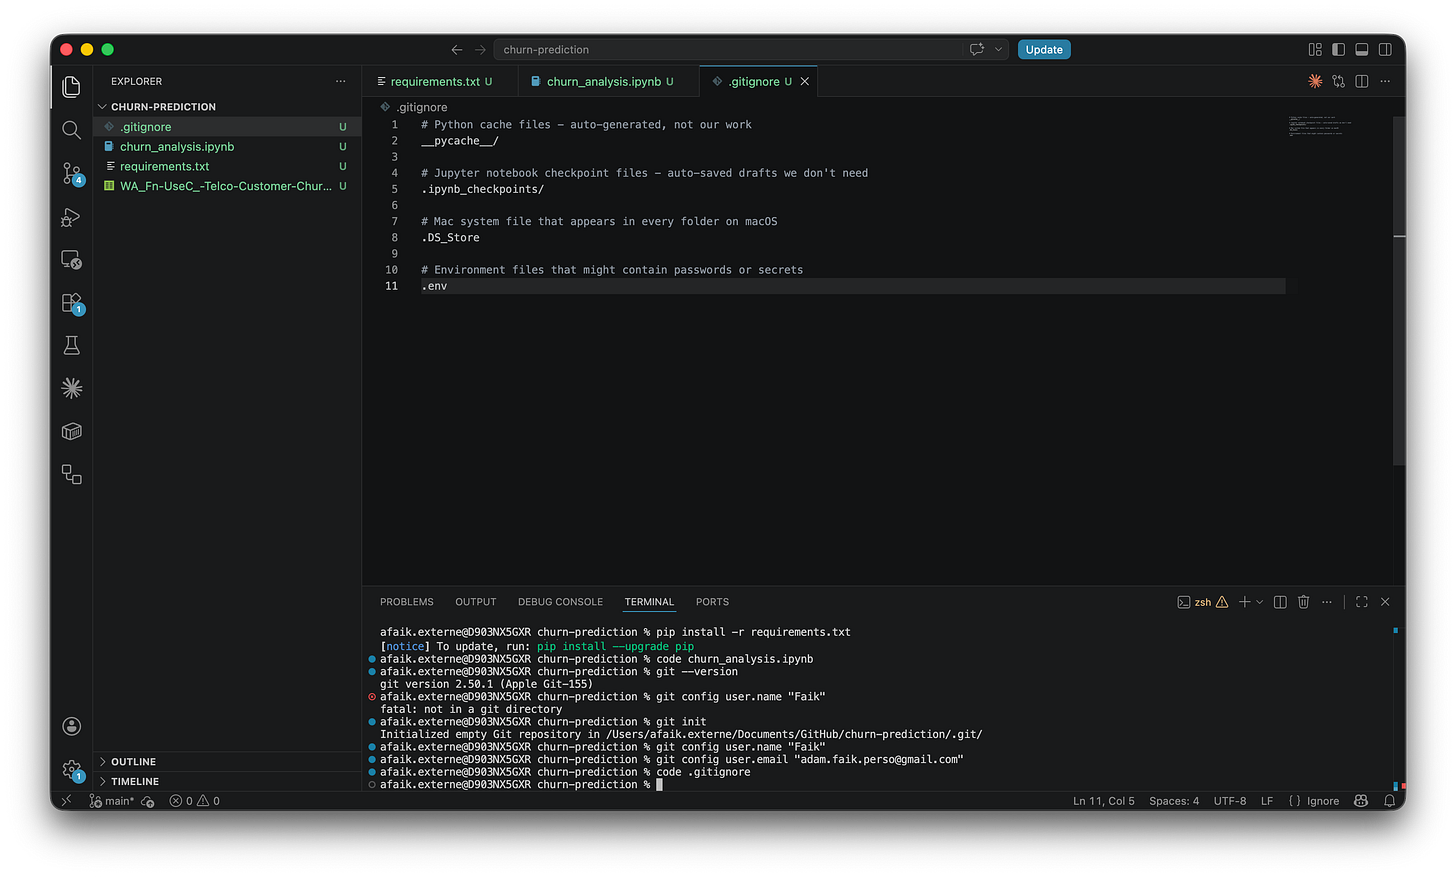Kill the zsh terminal with the trash icon
This screenshot has height=877, width=1456.
coord(1303,601)
